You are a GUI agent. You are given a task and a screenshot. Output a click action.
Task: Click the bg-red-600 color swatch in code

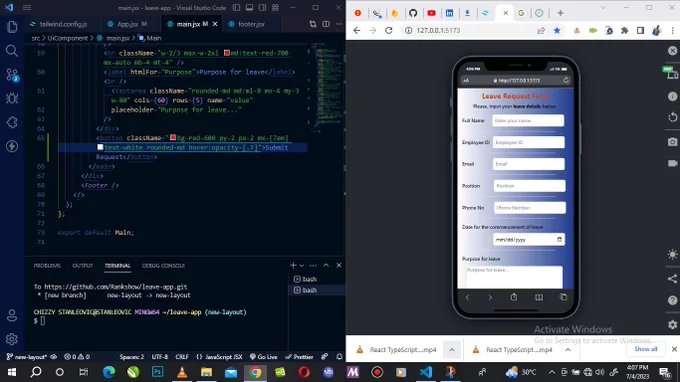pyautogui.click(x=173, y=138)
